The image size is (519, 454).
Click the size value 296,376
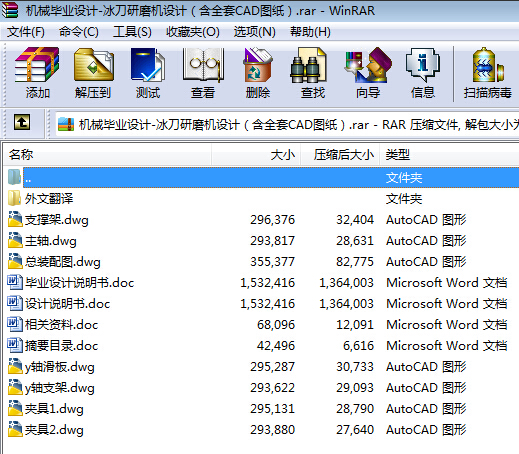[273, 220]
